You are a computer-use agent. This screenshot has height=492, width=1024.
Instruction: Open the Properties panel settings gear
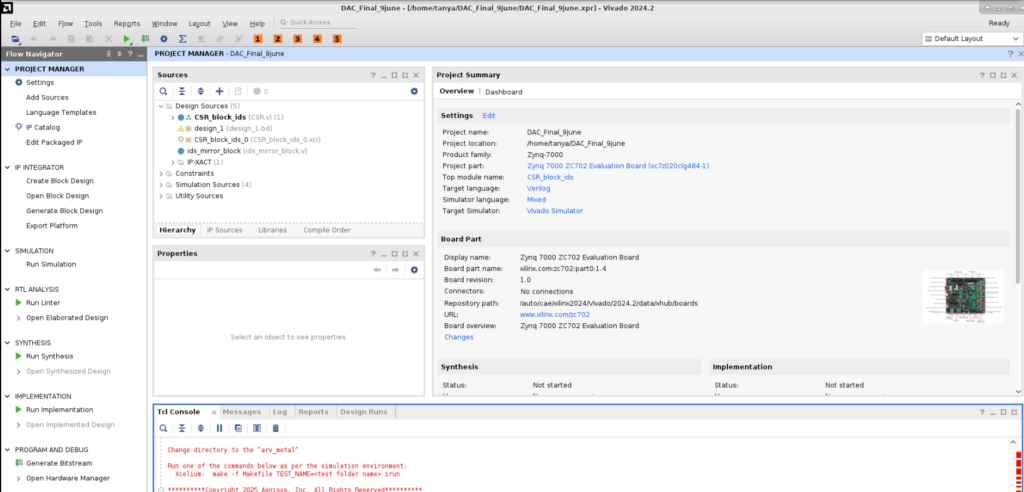(x=414, y=270)
